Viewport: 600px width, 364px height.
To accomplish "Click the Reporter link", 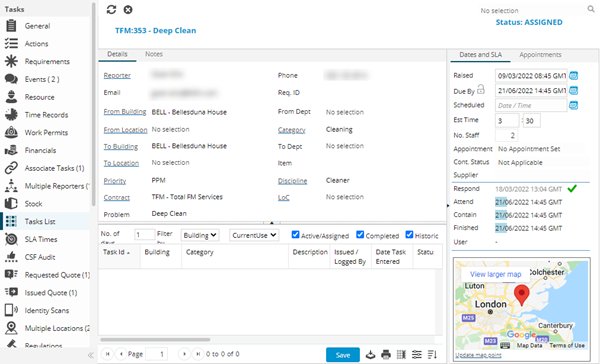I will (x=117, y=75).
